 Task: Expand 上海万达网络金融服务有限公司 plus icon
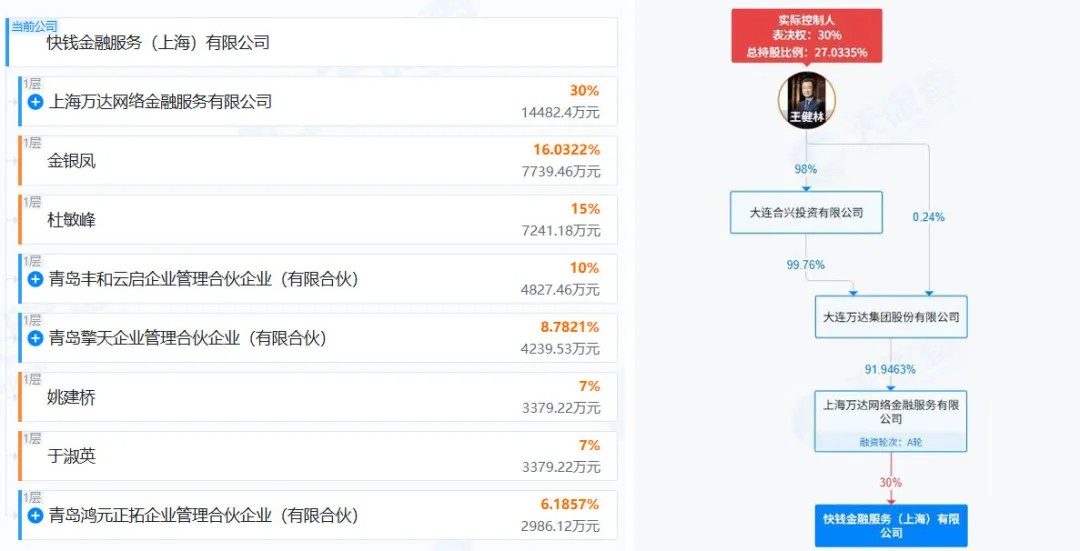point(35,102)
